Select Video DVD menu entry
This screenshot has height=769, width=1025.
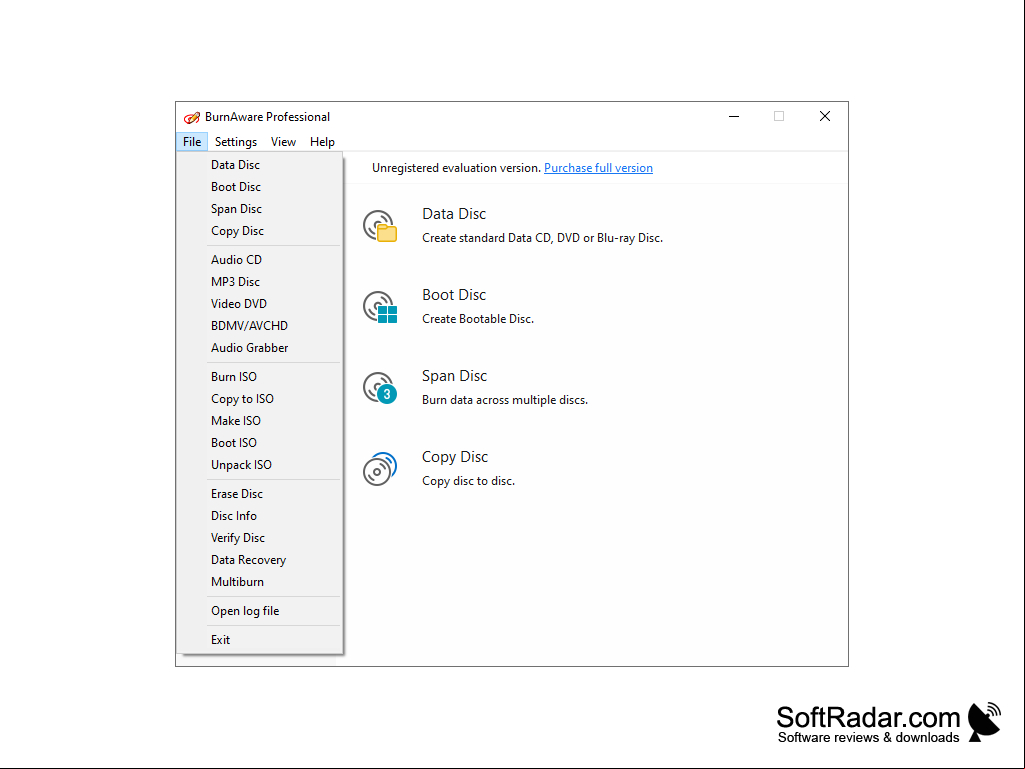pos(260,304)
